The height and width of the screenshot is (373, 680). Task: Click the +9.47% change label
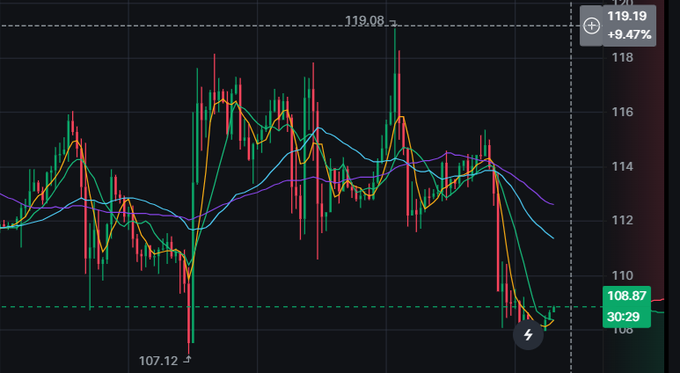(x=629, y=34)
